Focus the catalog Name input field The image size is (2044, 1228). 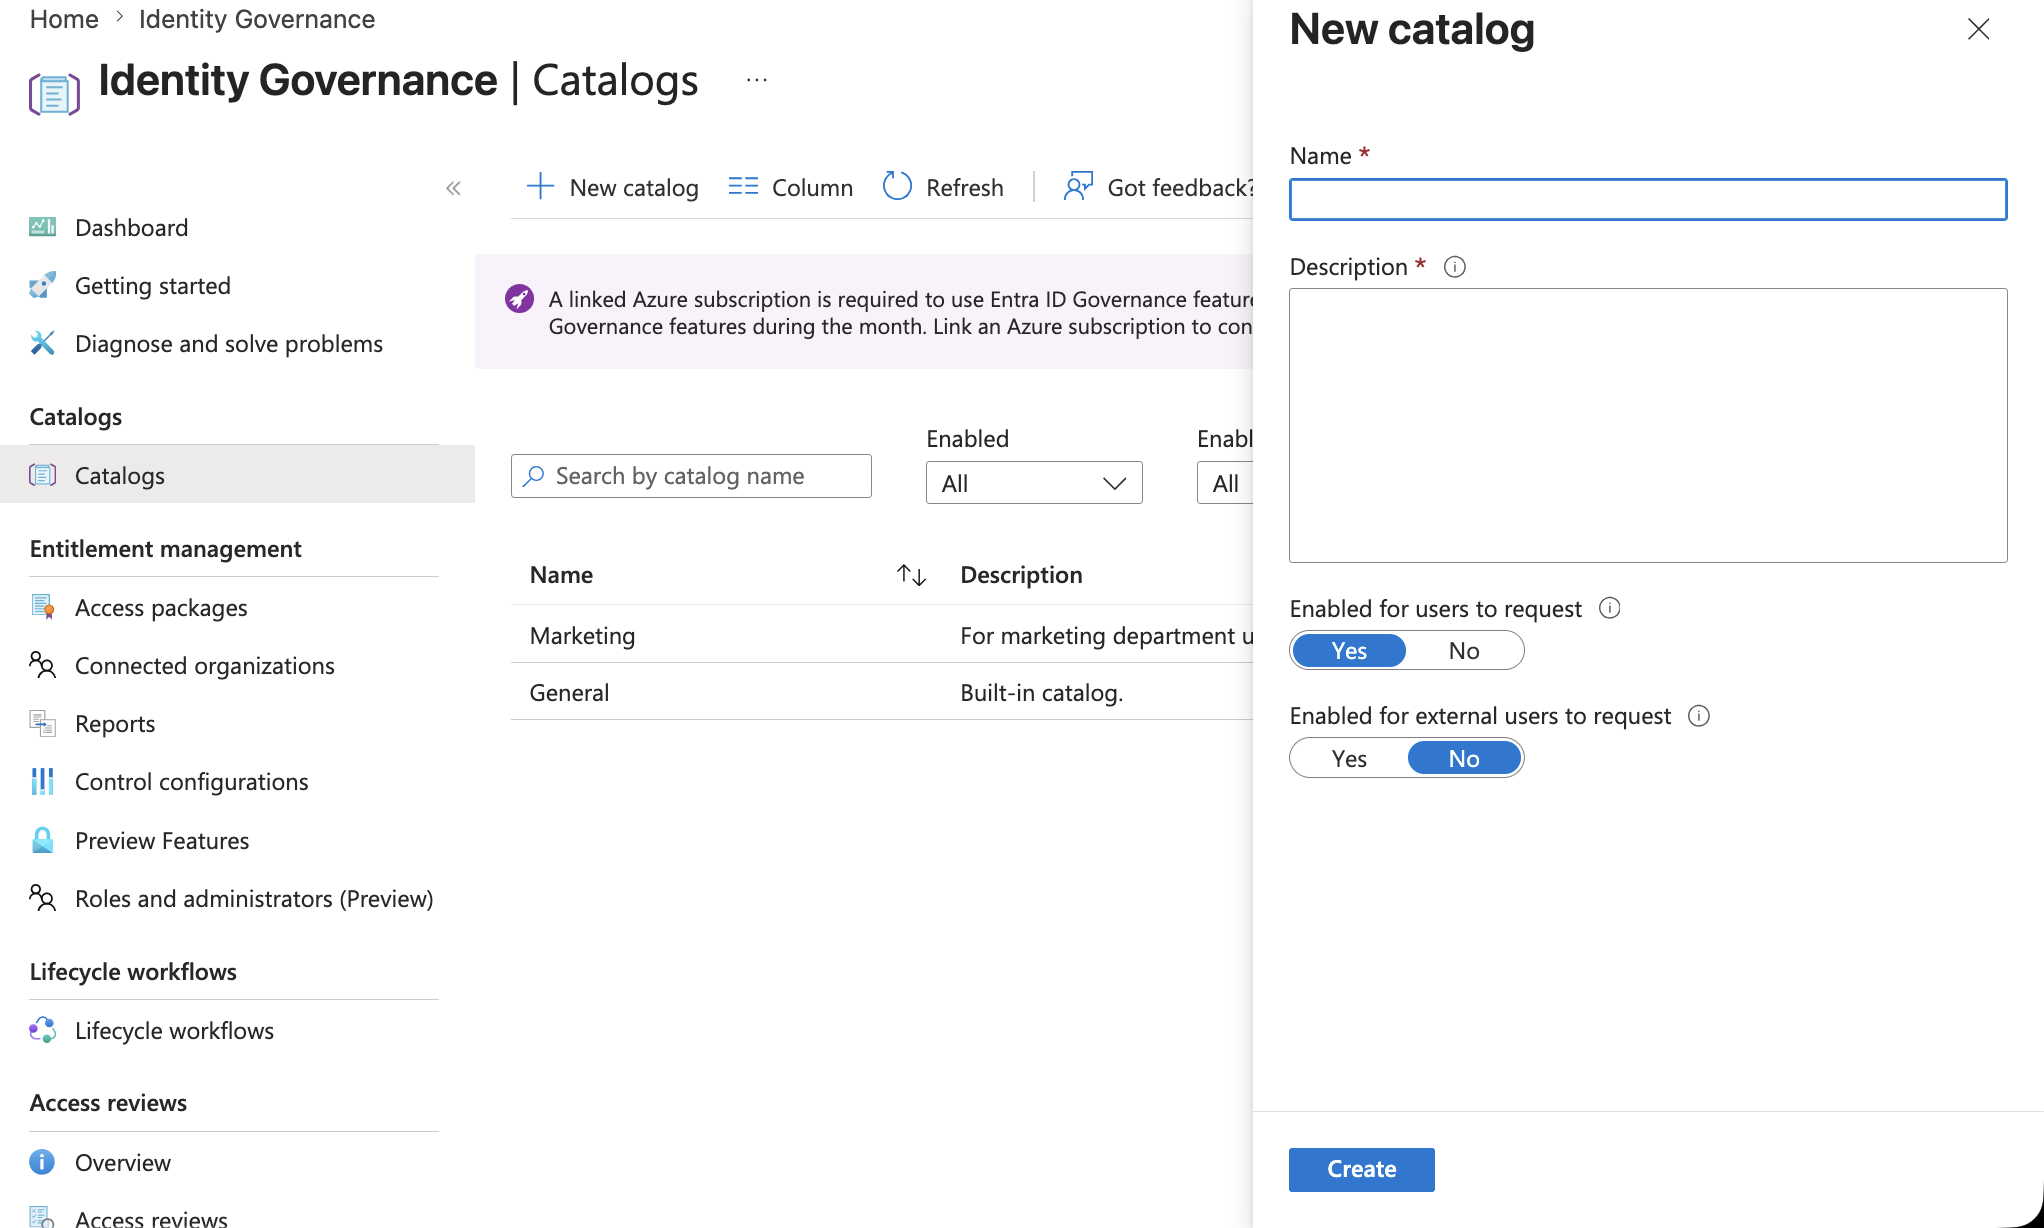[1648, 199]
